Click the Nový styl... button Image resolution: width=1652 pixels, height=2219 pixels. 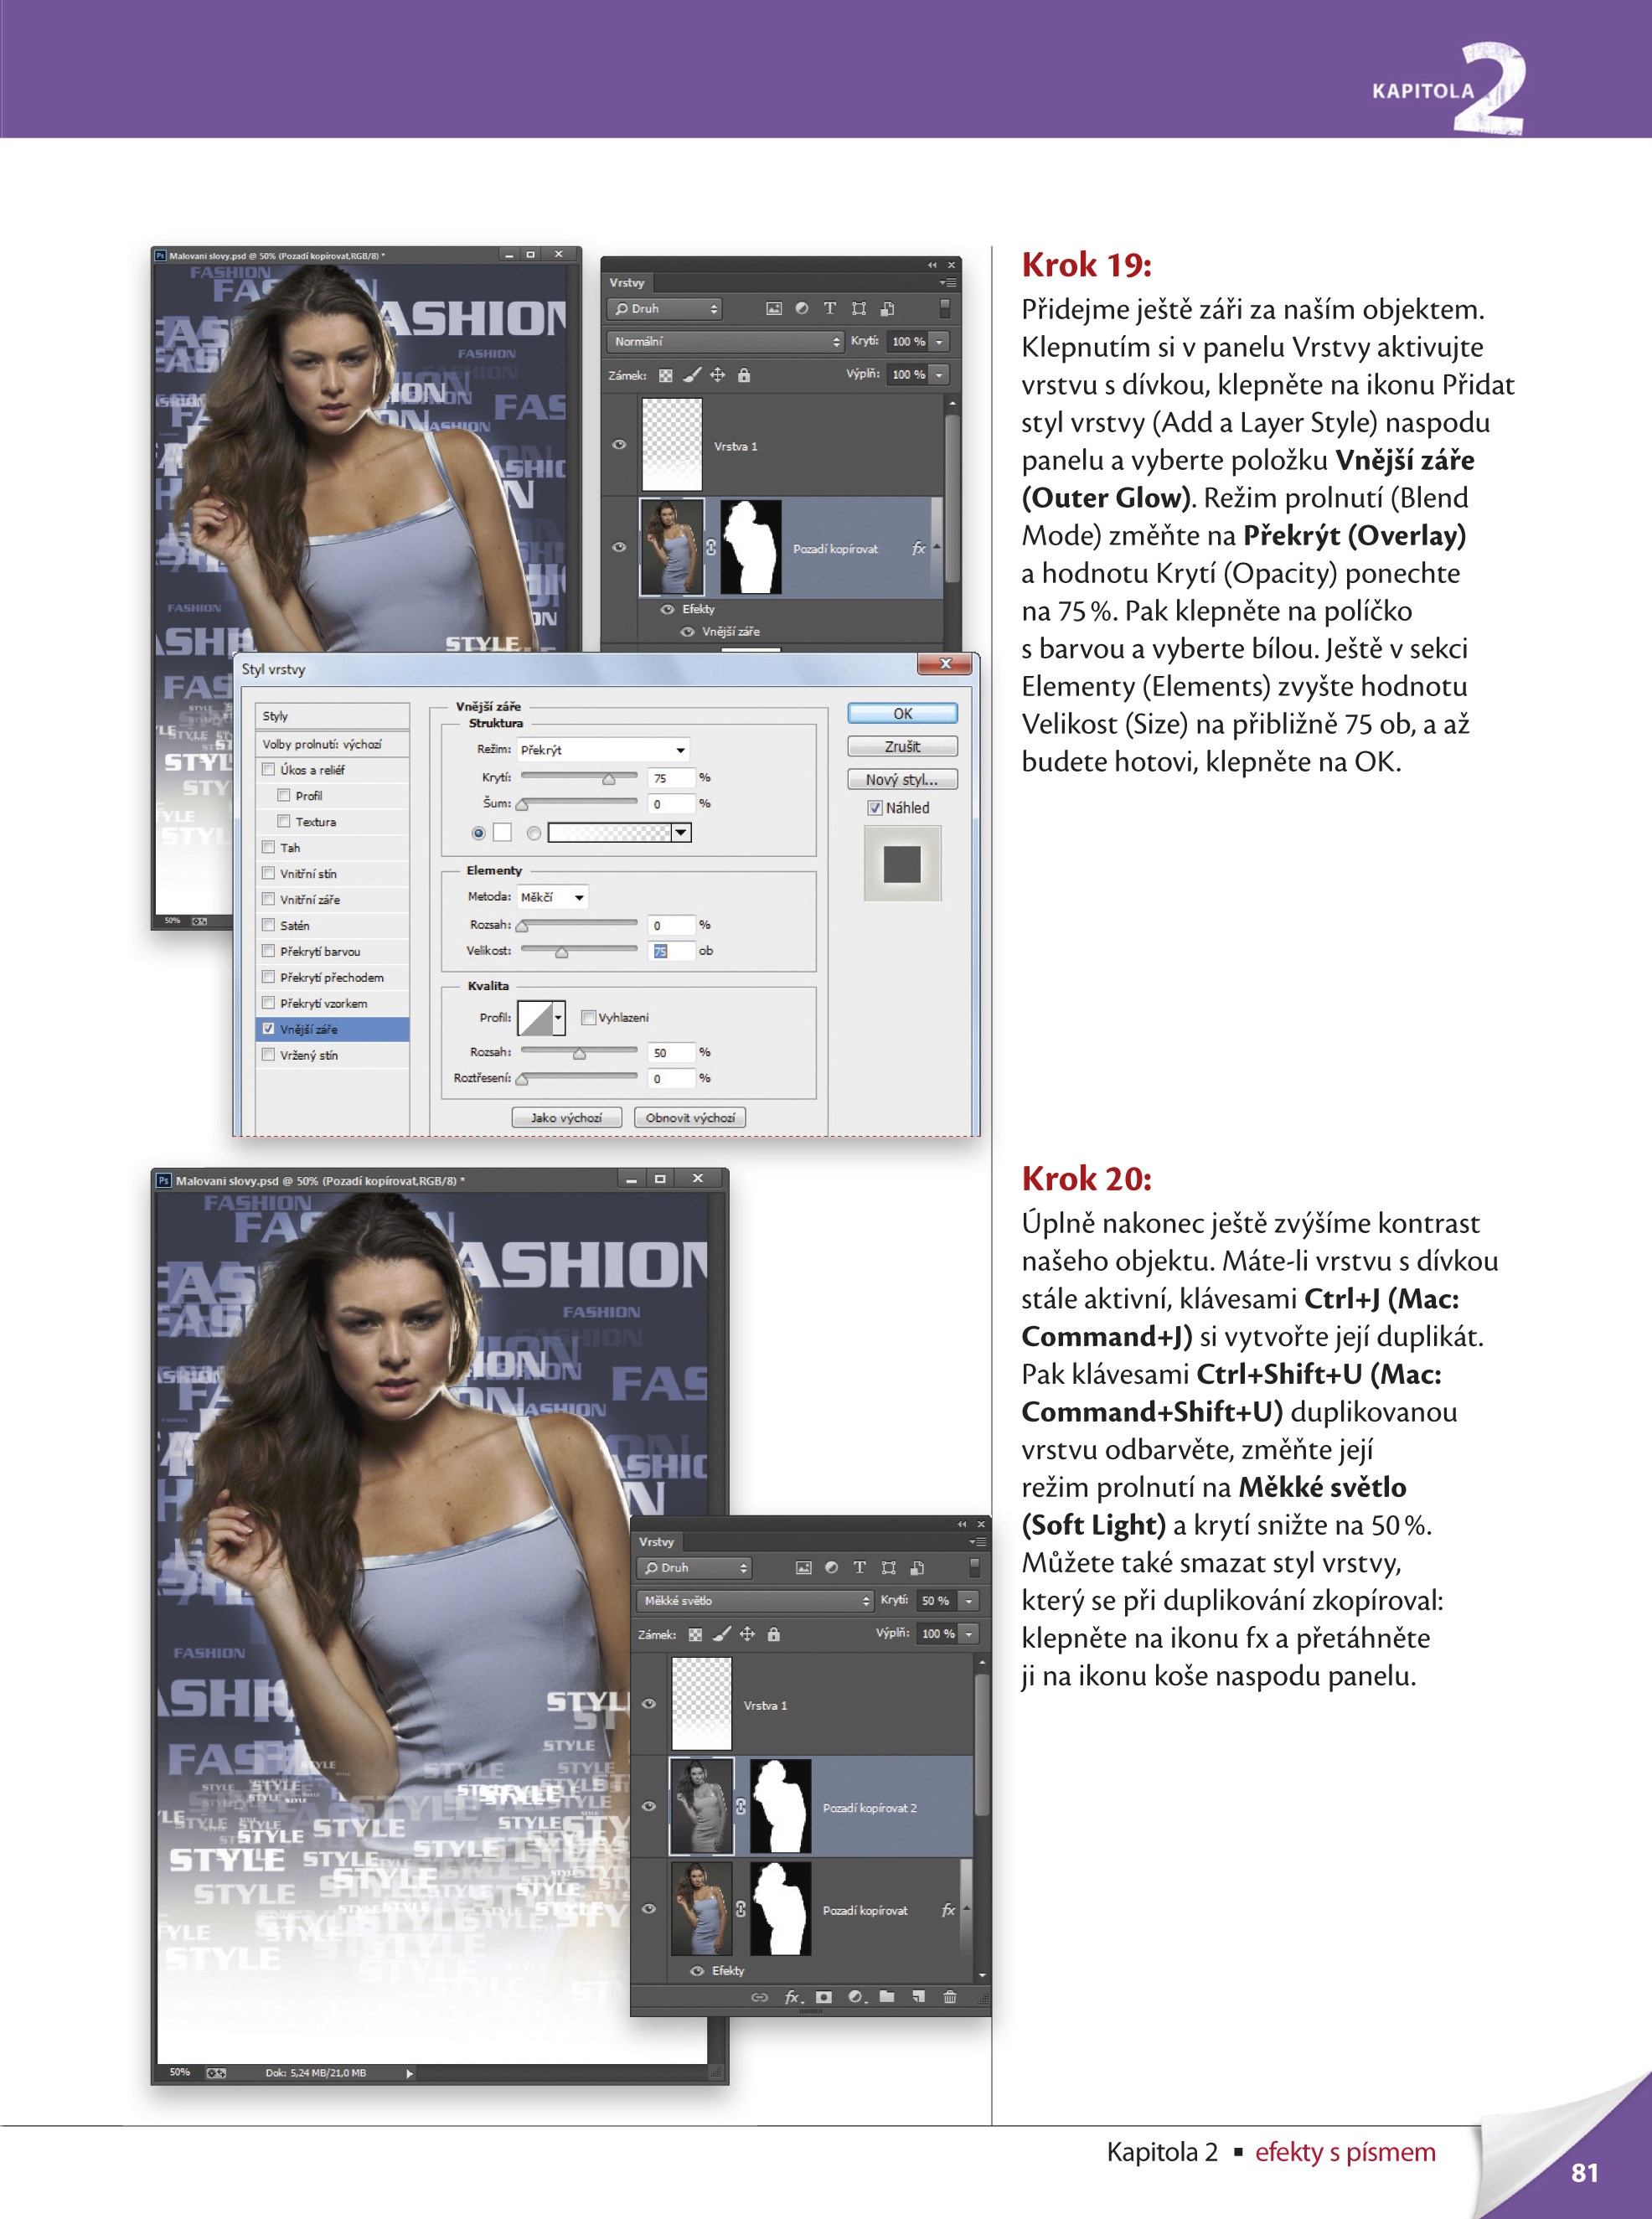[901, 780]
